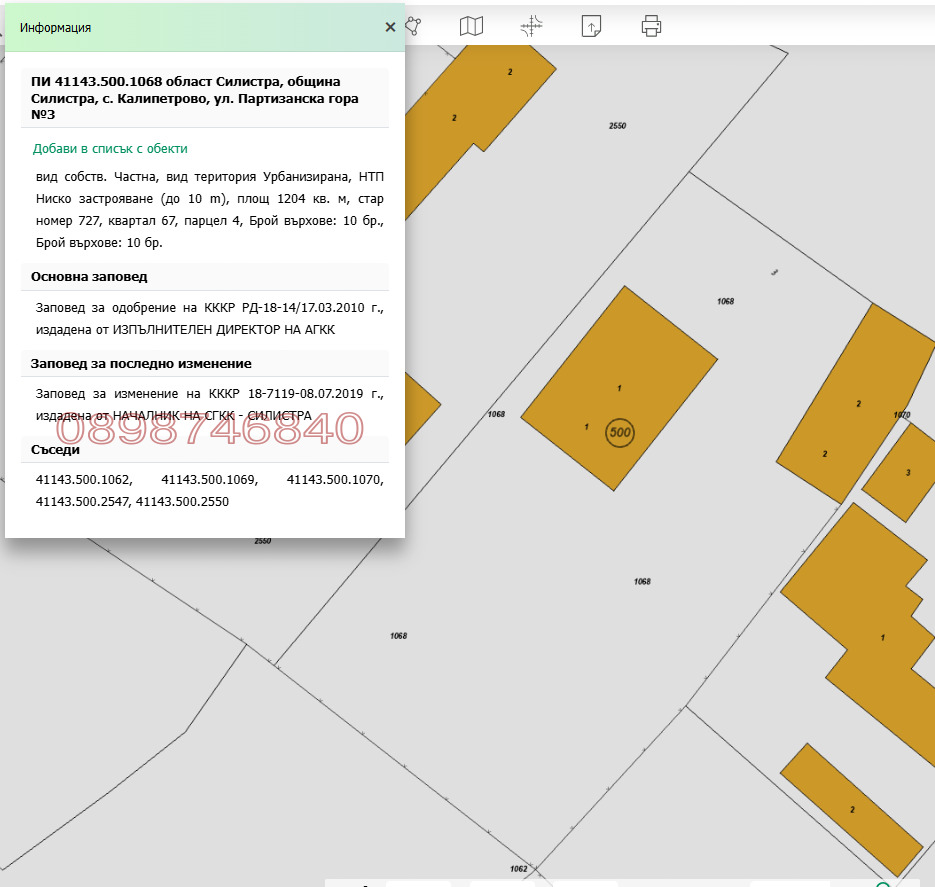Select neighbor 41143.500.1069
The height and width of the screenshot is (887, 935).
tap(210, 480)
